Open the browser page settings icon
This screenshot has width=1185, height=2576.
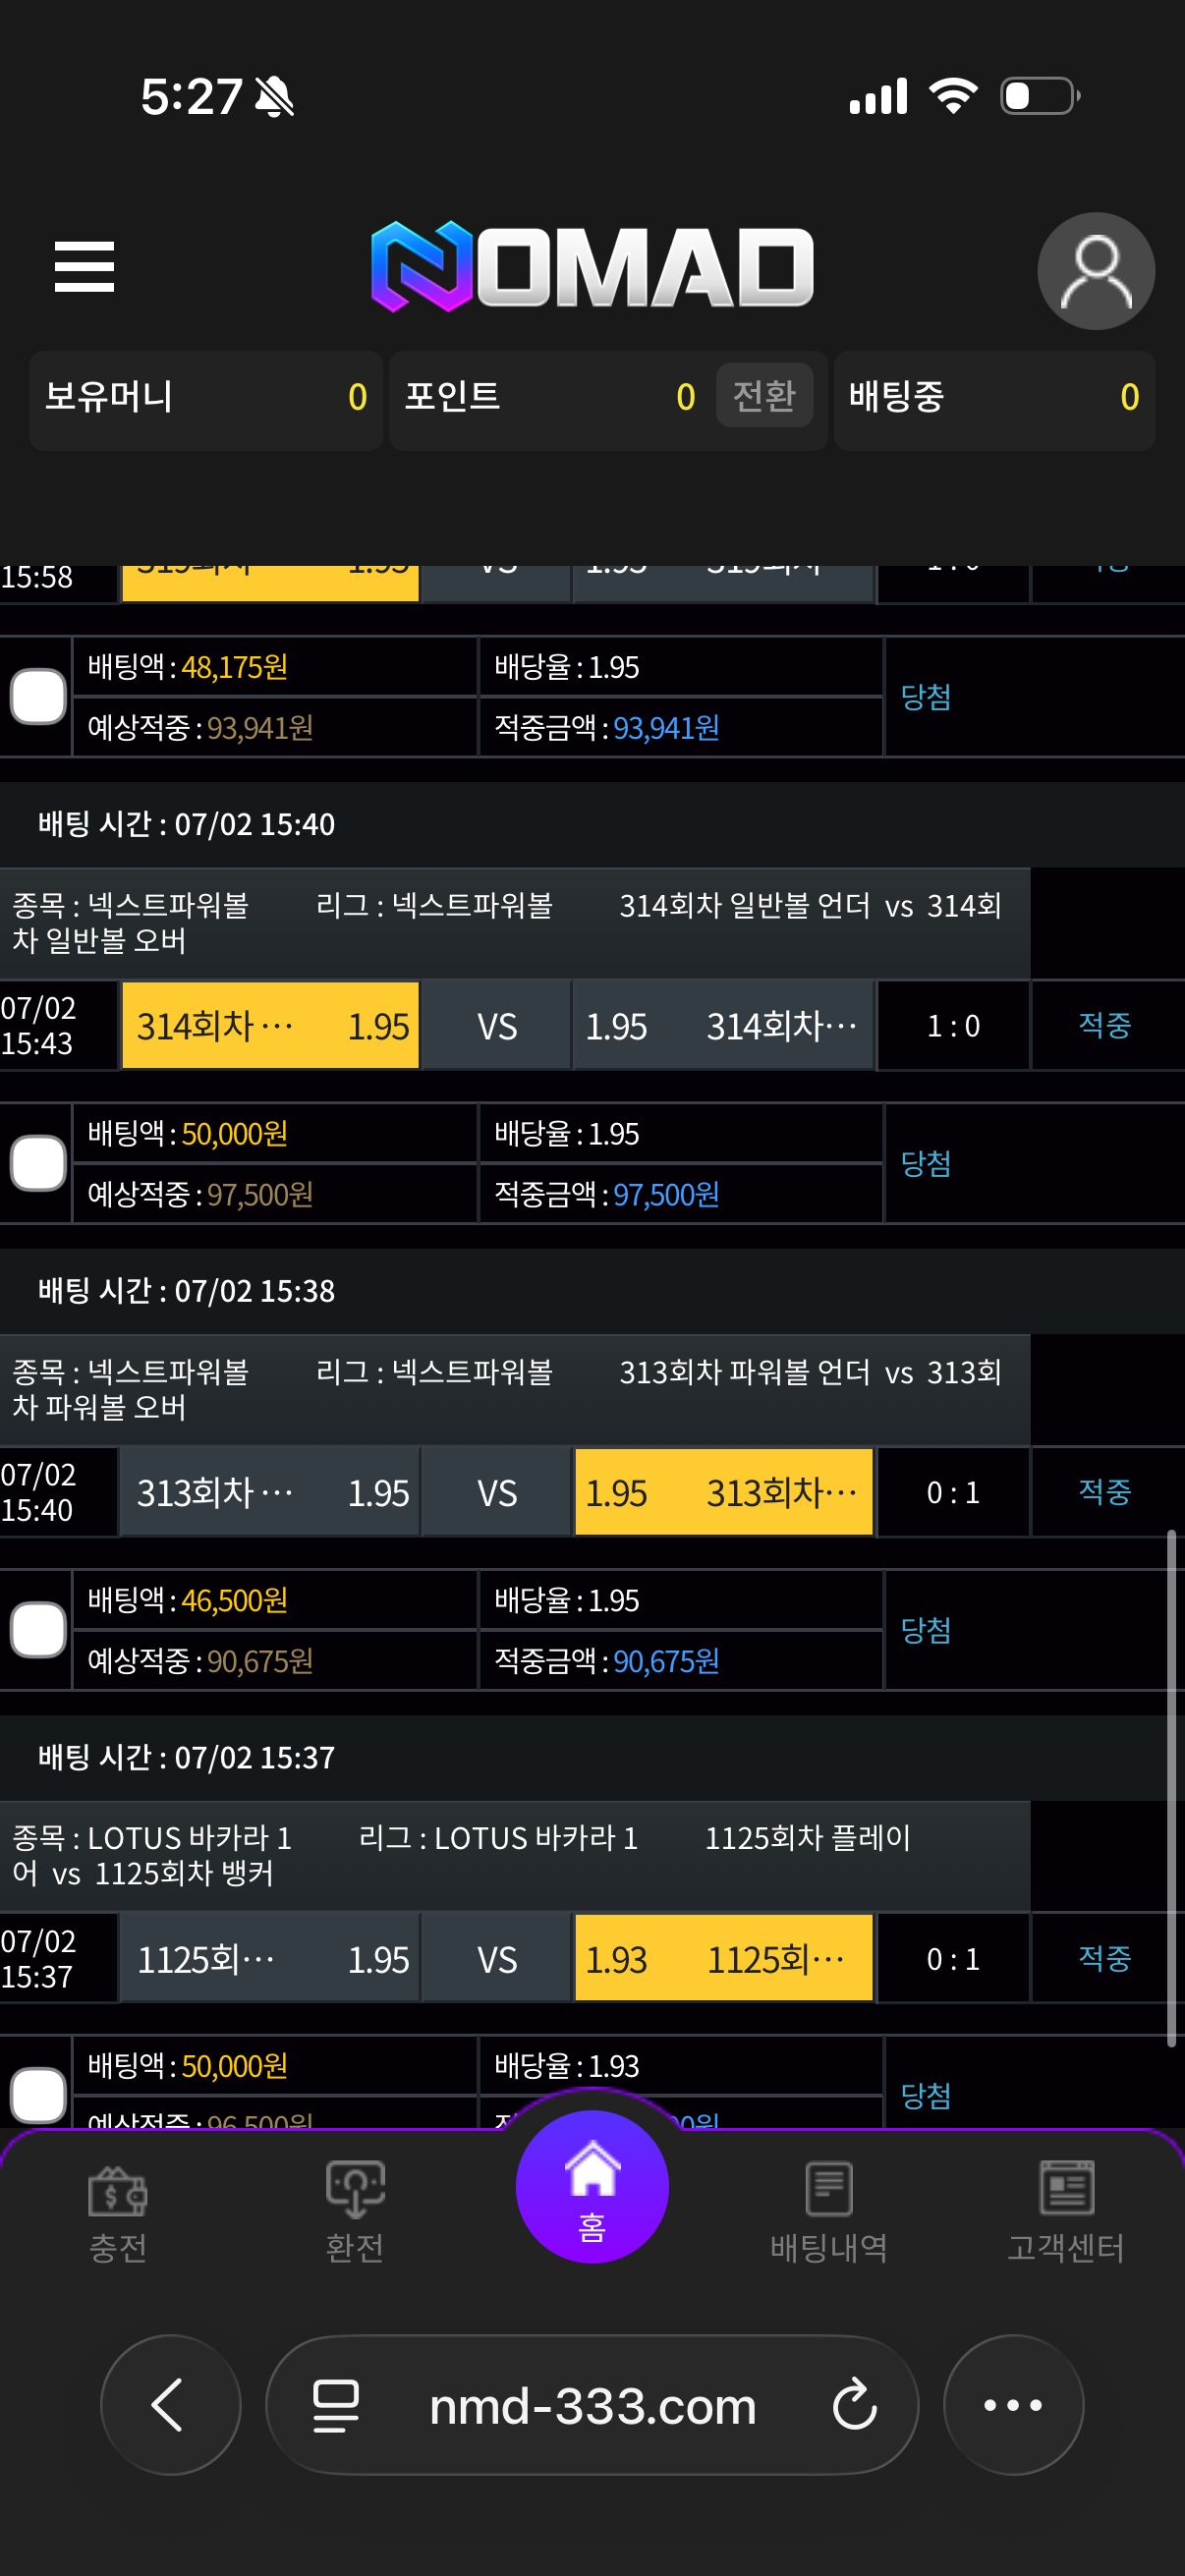click(x=336, y=2405)
